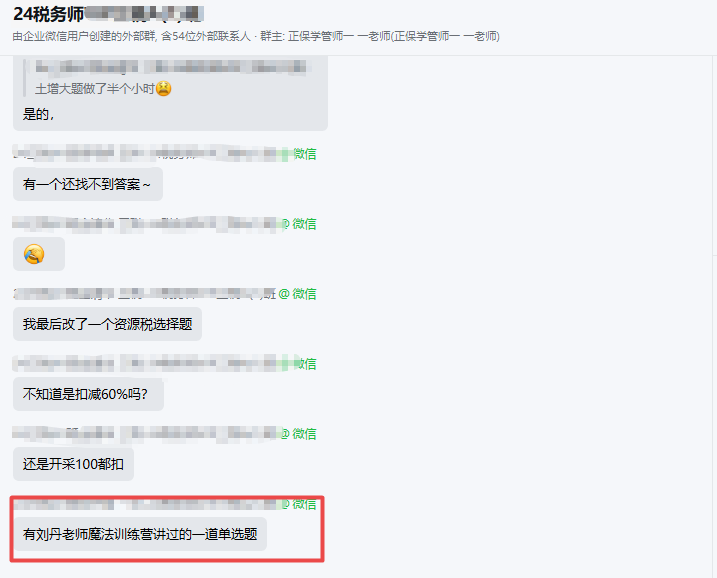Click the message 我最后改了一个资源税选择题

(x=107, y=324)
